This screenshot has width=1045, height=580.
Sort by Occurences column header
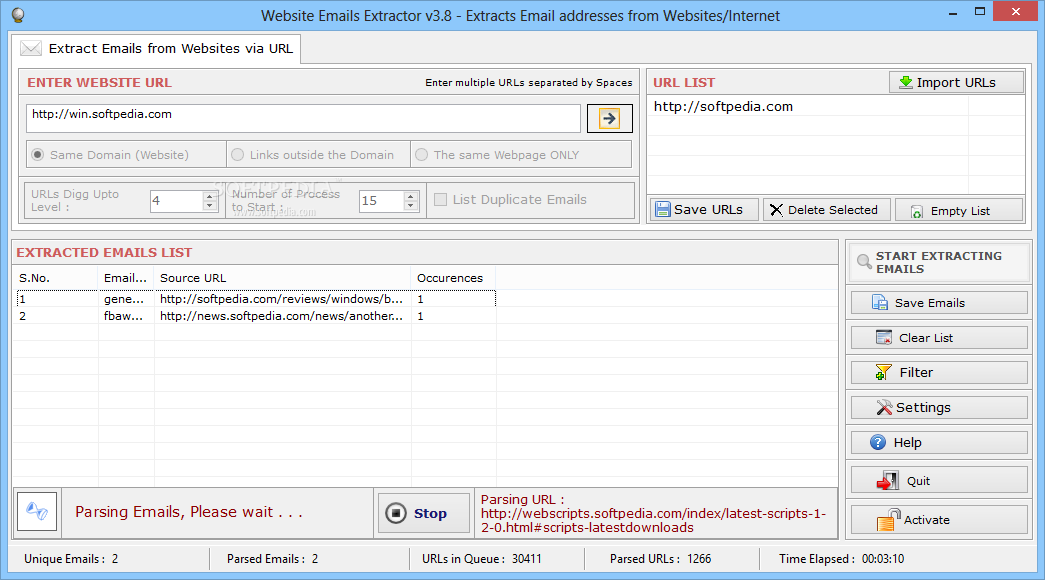(453, 278)
